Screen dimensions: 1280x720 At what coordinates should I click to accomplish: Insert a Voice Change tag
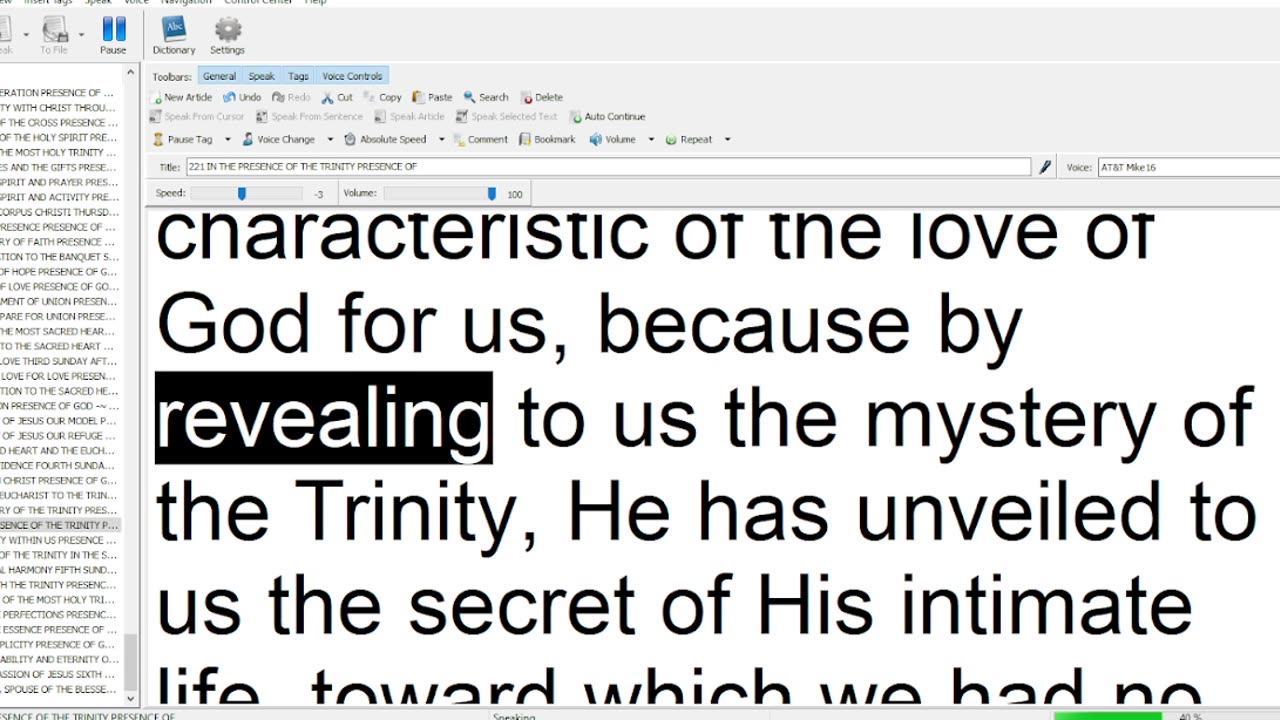[x=278, y=140]
